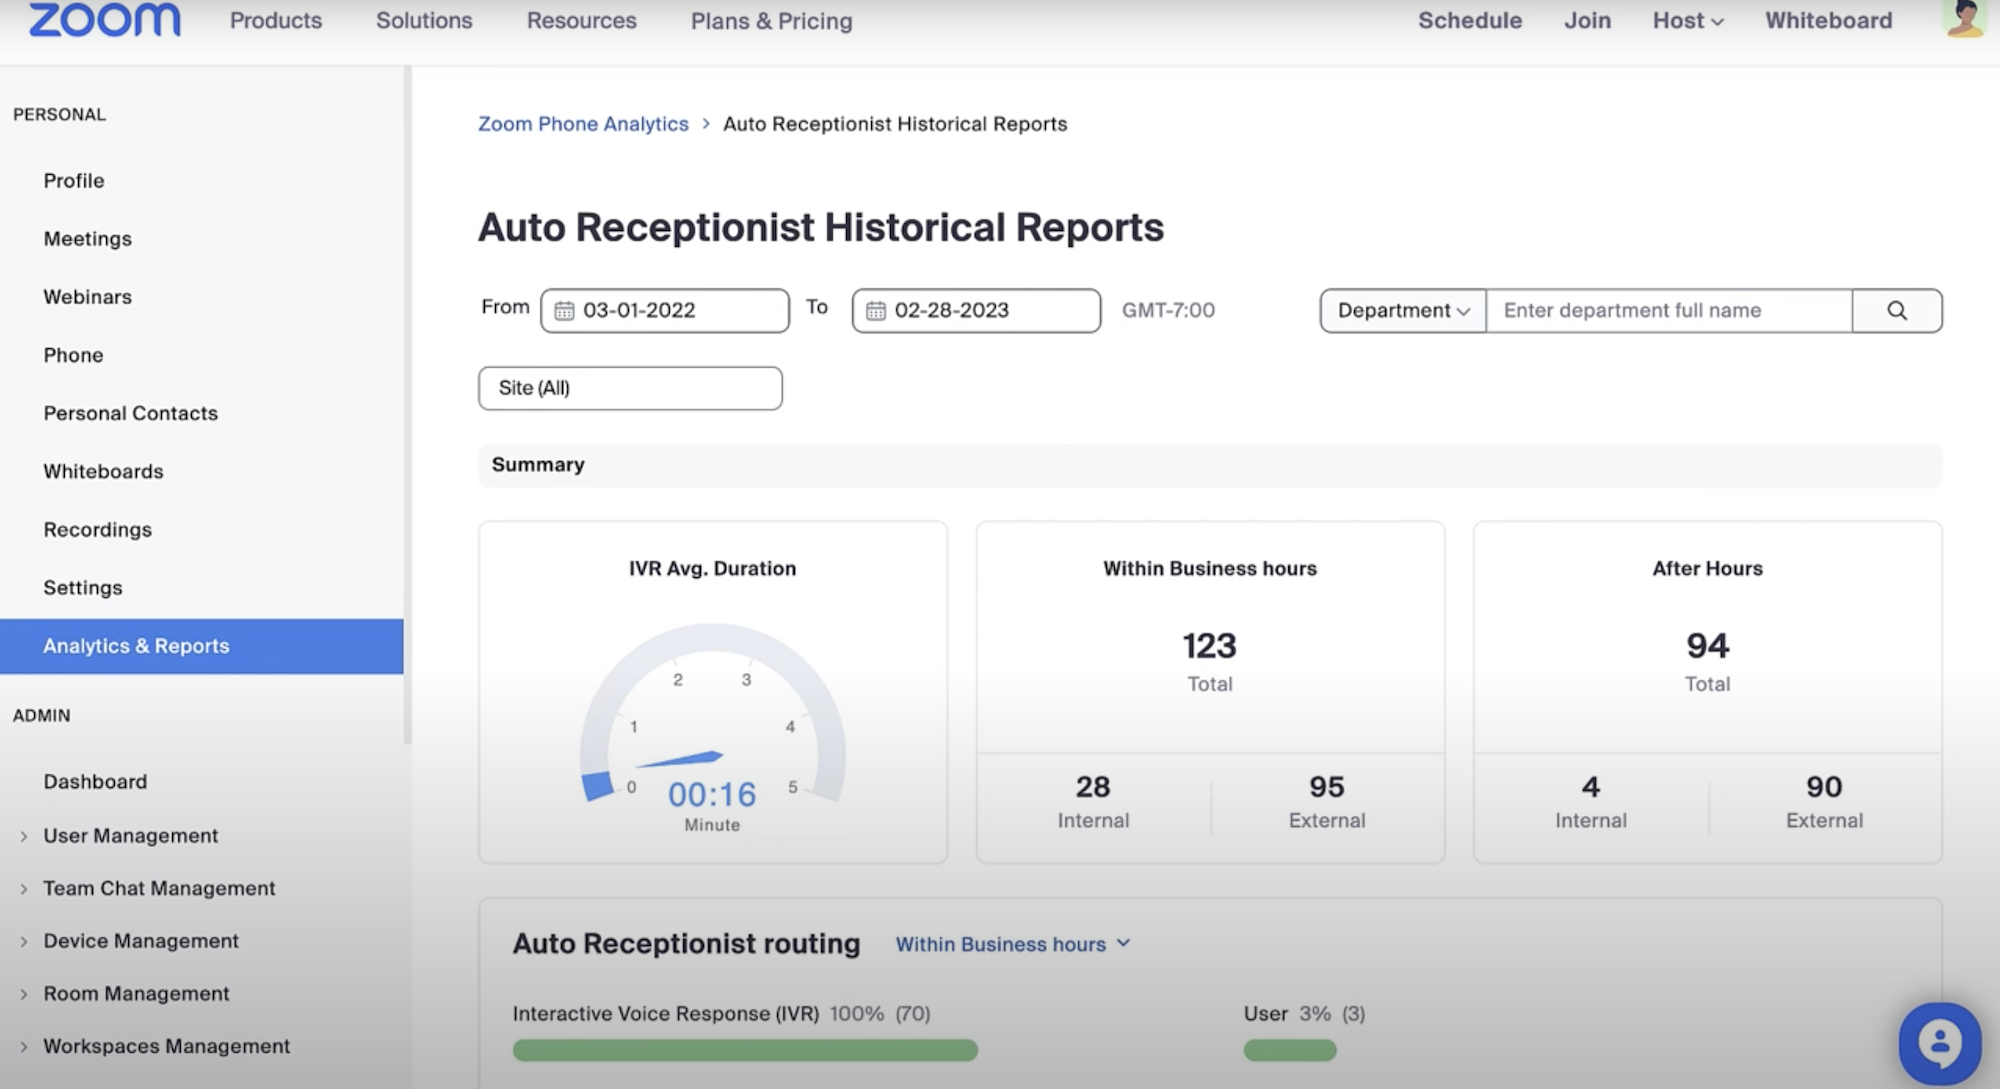Image resolution: width=2000 pixels, height=1089 pixels.
Task: Expand Room Management section
Action: pyautogui.click(x=125, y=994)
